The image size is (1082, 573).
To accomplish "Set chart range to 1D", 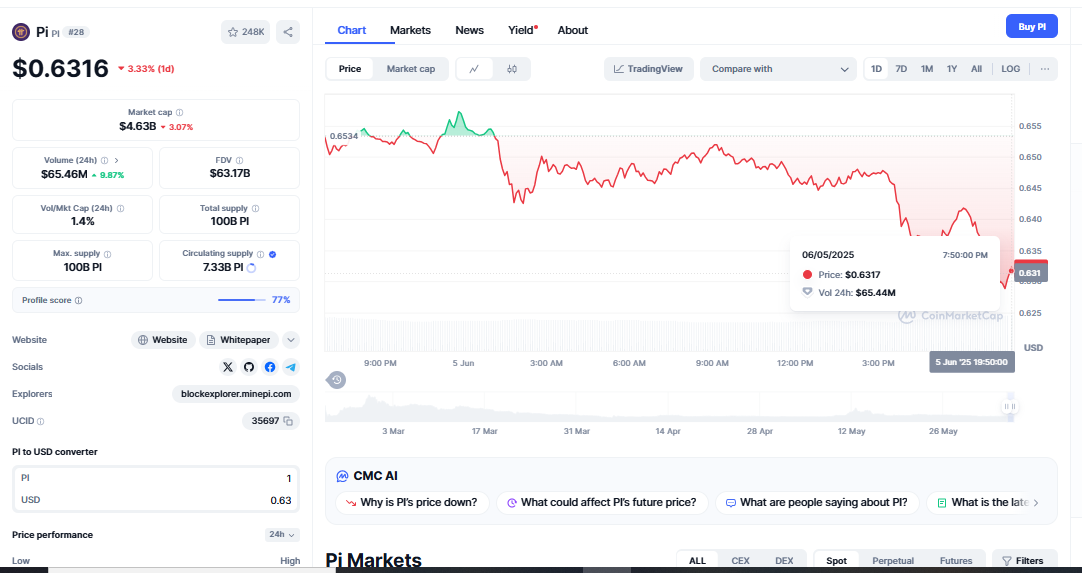I will click(x=876, y=69).
